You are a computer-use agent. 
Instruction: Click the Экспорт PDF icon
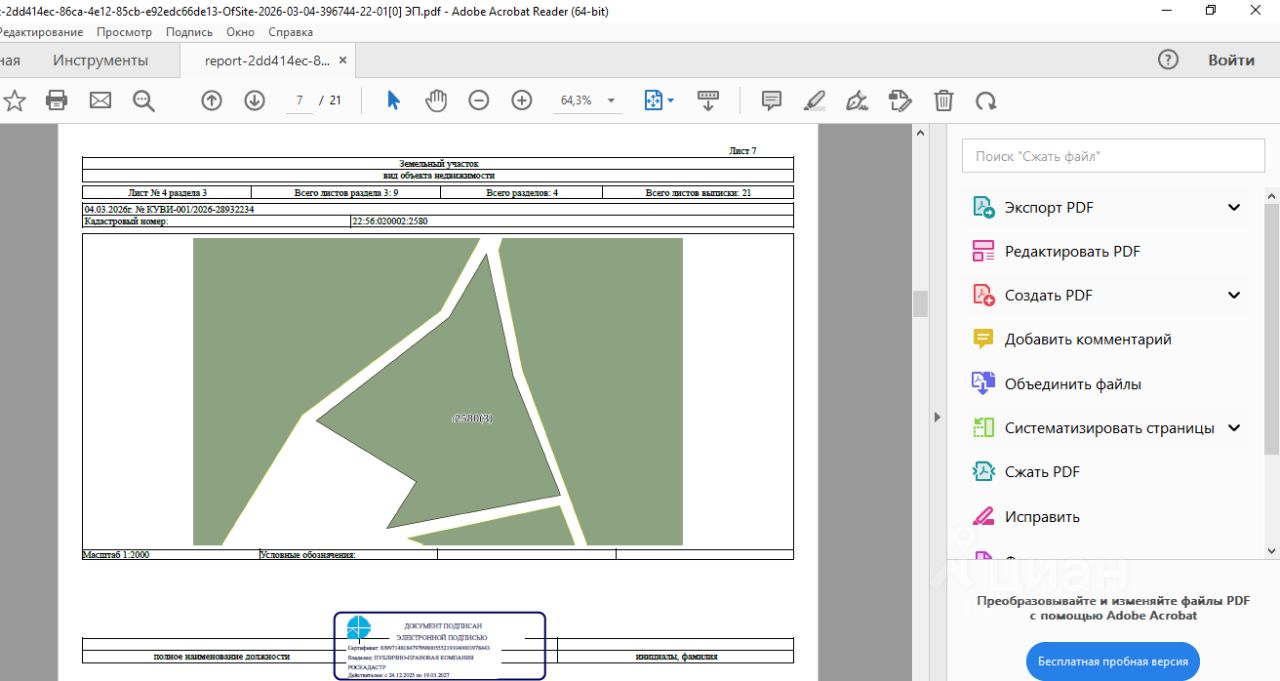[x=983, y=207]
